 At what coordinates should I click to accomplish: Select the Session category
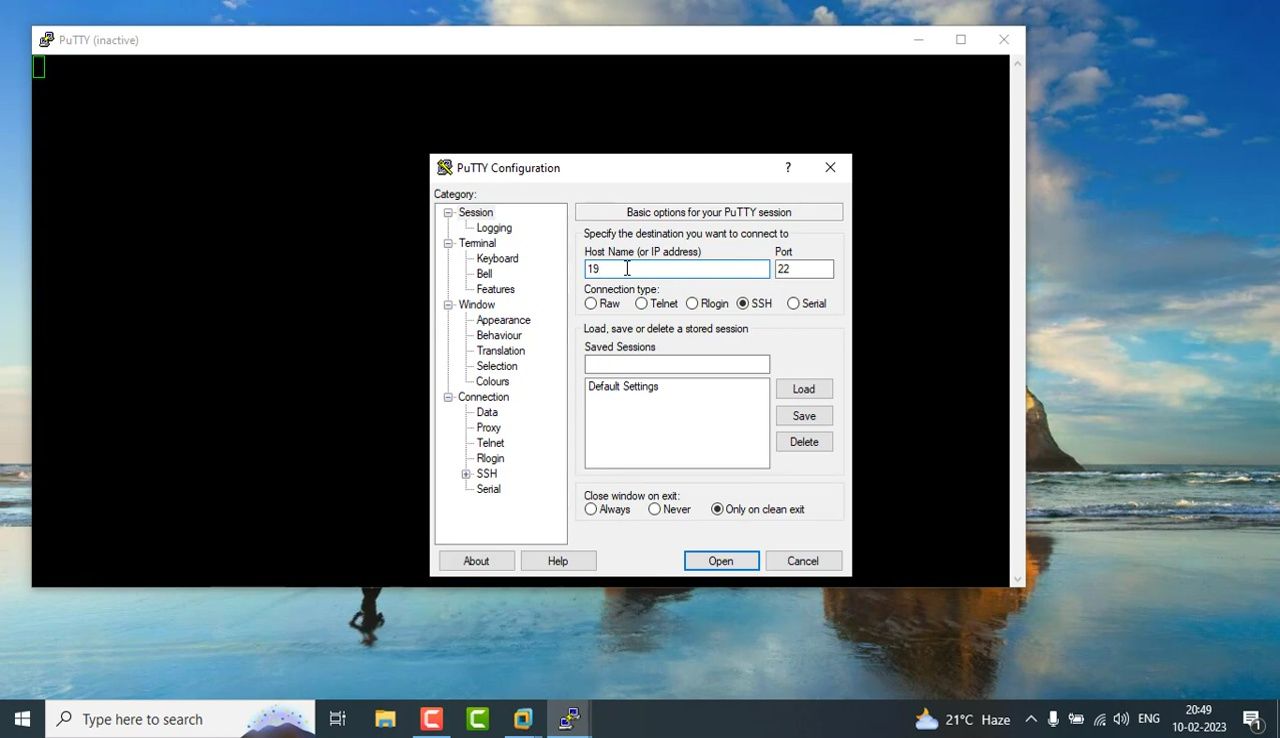tap(476, 212)
